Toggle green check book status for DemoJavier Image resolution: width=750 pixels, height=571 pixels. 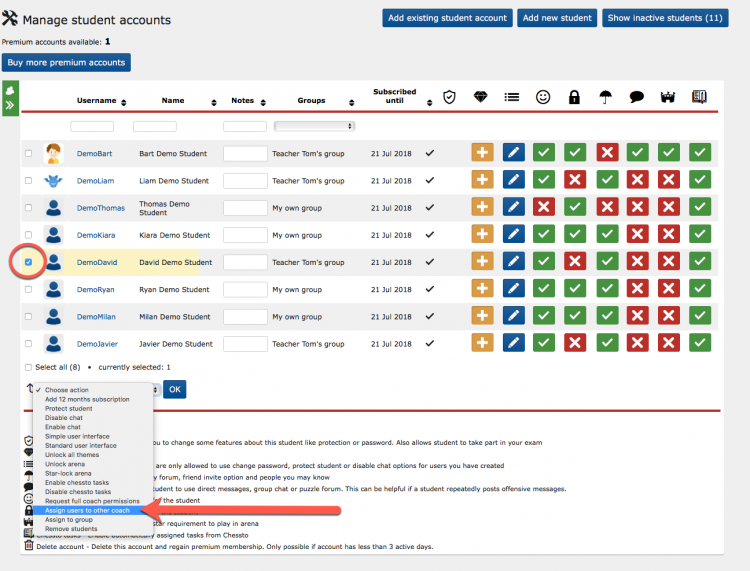click(700, 343)
